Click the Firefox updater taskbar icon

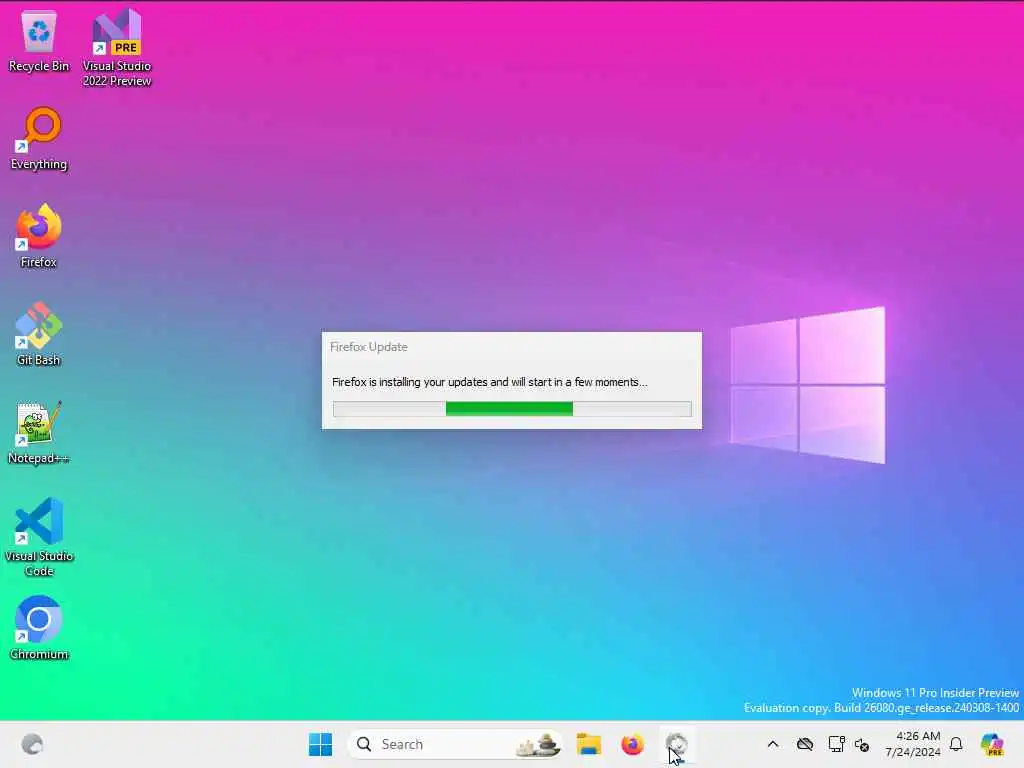(677, 744)
